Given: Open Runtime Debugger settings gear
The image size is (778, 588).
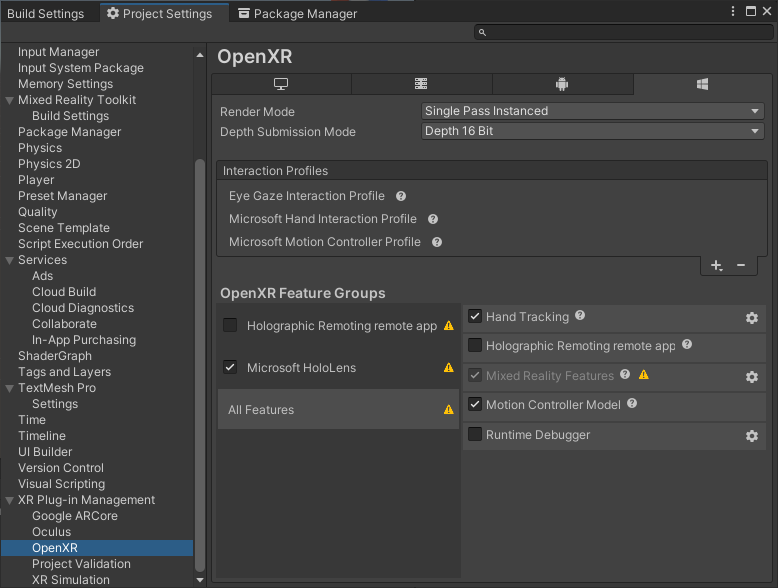Looking at the screenshot, I should coord(752,436).
